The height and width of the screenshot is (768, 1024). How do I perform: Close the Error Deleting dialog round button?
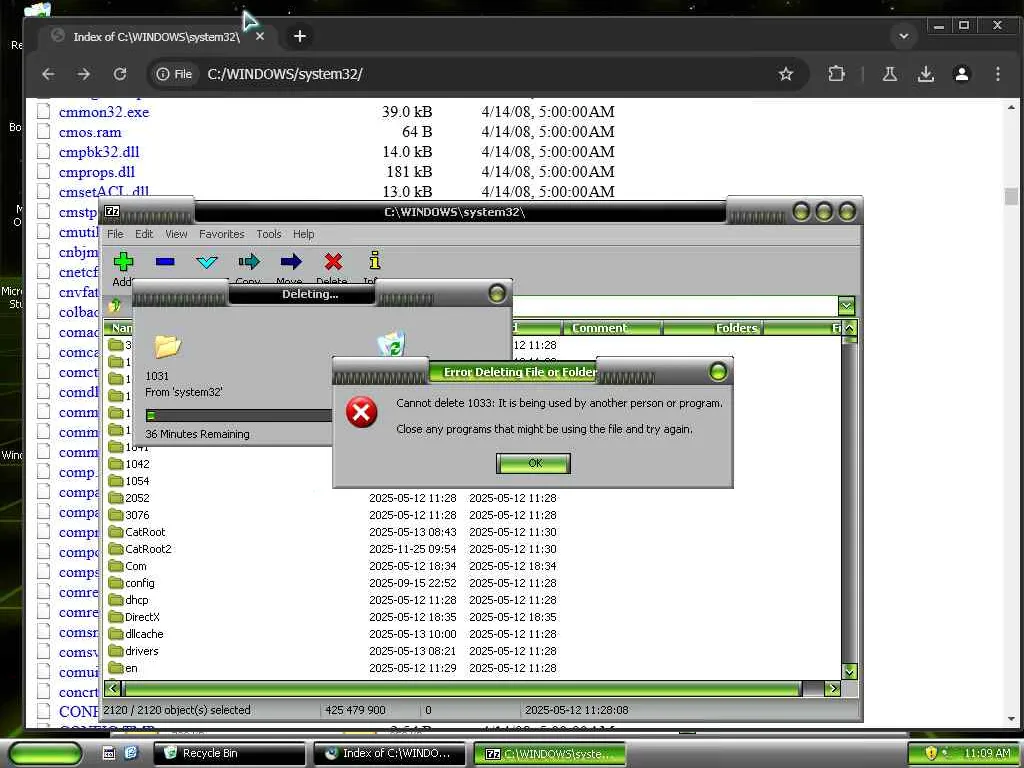pos(718,372)
